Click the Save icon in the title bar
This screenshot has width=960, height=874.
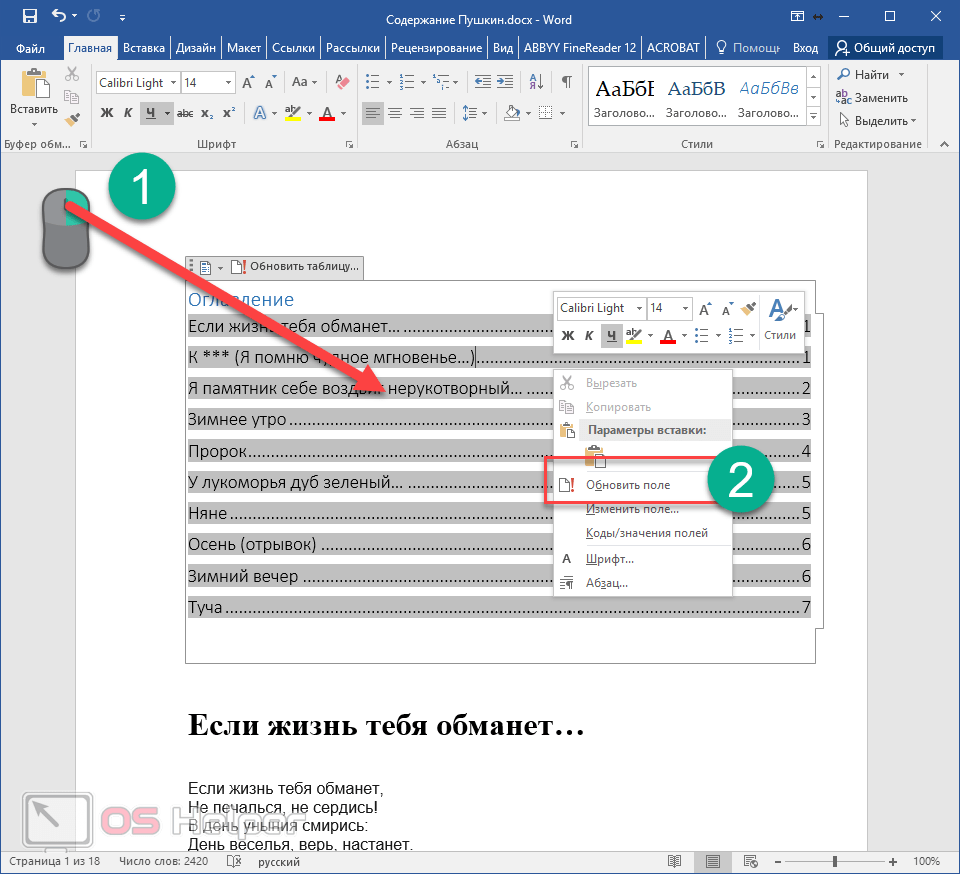(x=30, y=16)
